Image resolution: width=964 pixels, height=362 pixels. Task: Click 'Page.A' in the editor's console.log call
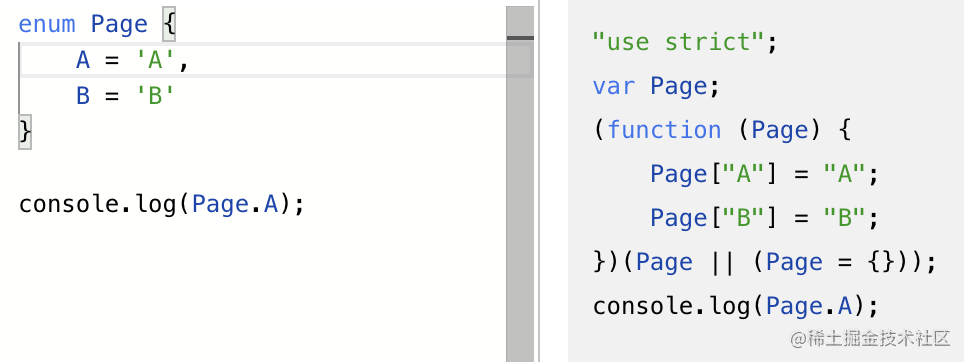235,203
